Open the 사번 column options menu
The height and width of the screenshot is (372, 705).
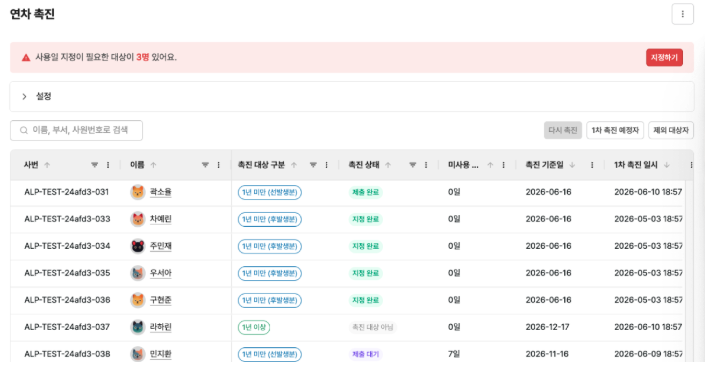[108, 165]
